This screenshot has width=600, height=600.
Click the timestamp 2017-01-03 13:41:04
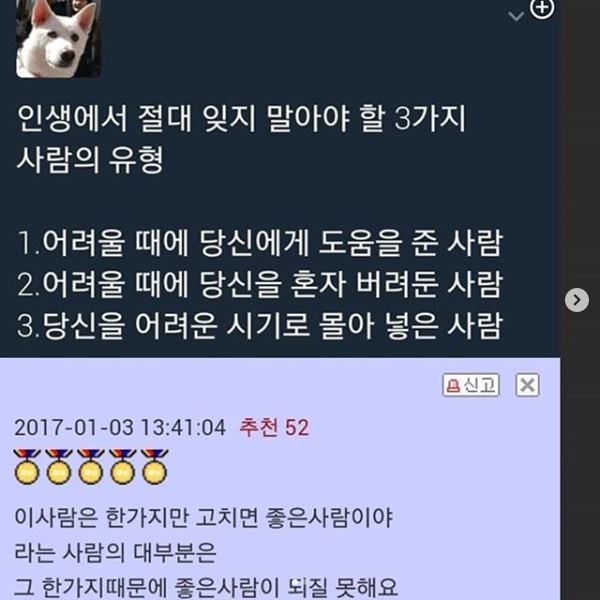point(120,428)
